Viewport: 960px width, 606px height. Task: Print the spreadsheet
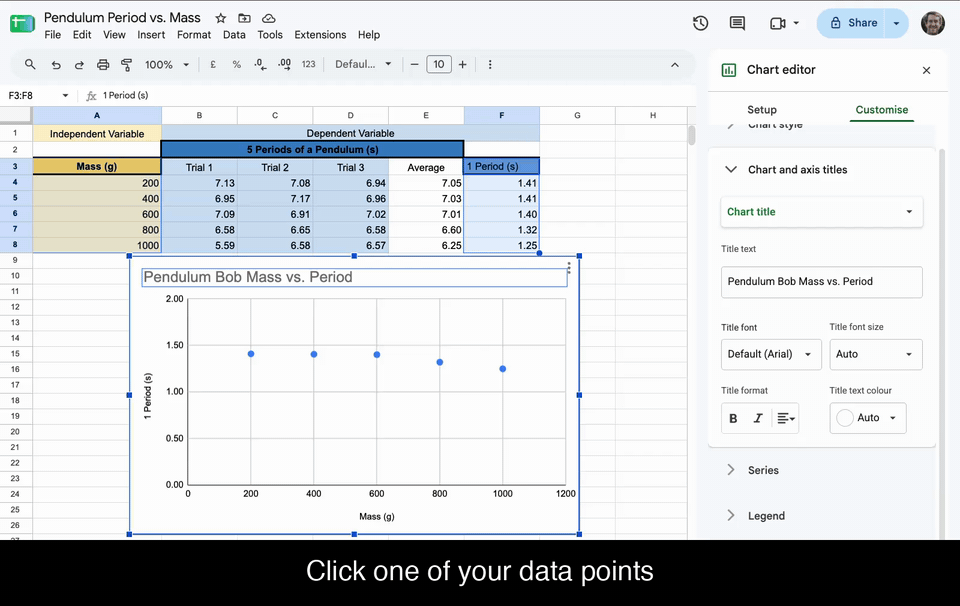pos(103,64)
